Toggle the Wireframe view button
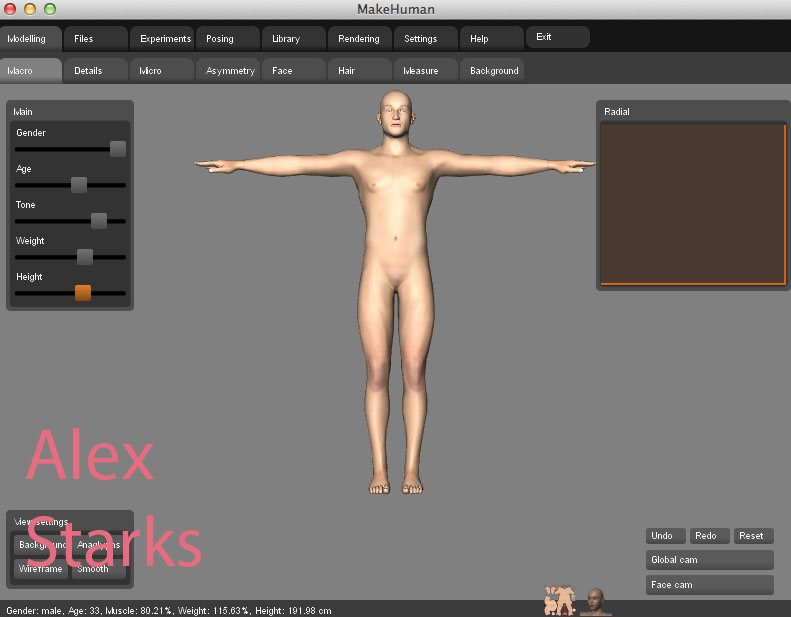 (x=41, y=569)
